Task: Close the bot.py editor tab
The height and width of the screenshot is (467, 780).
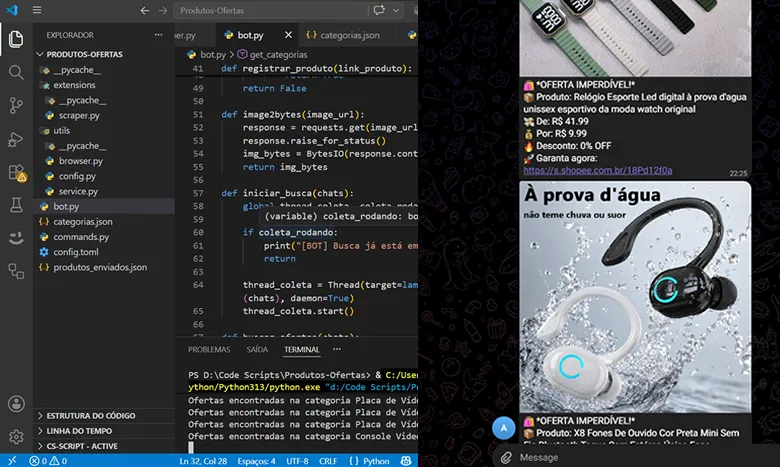Action: (x=288, y=35)
